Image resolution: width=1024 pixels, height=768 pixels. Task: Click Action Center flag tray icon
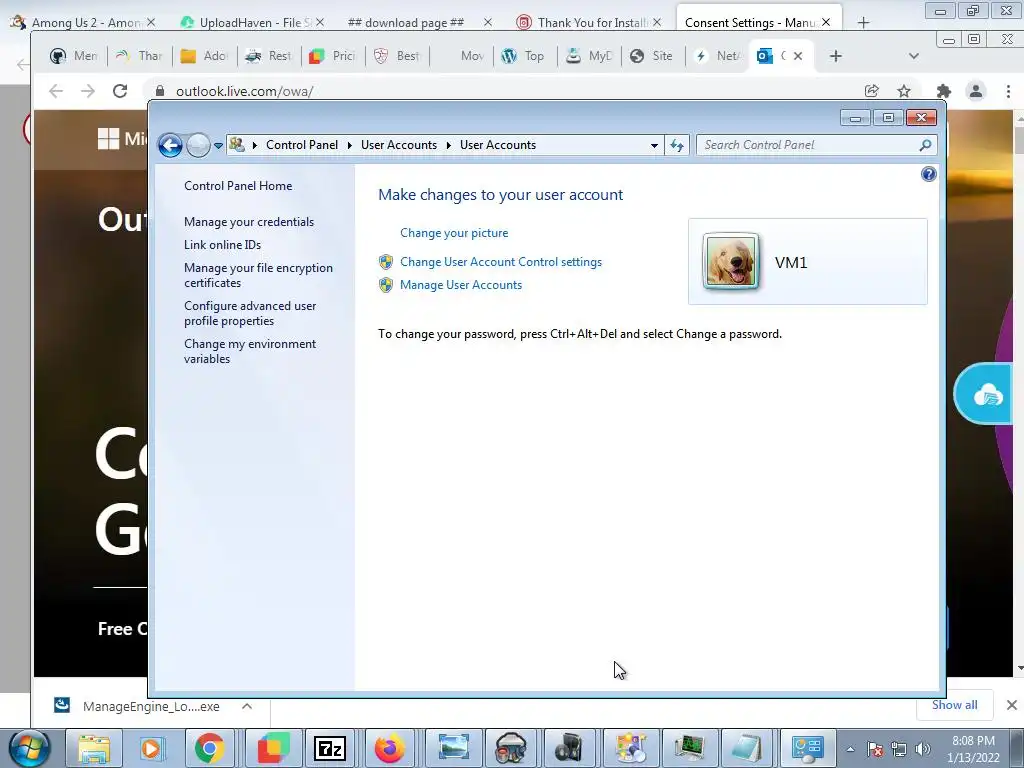pyautogui.click(x=875, y=749)
